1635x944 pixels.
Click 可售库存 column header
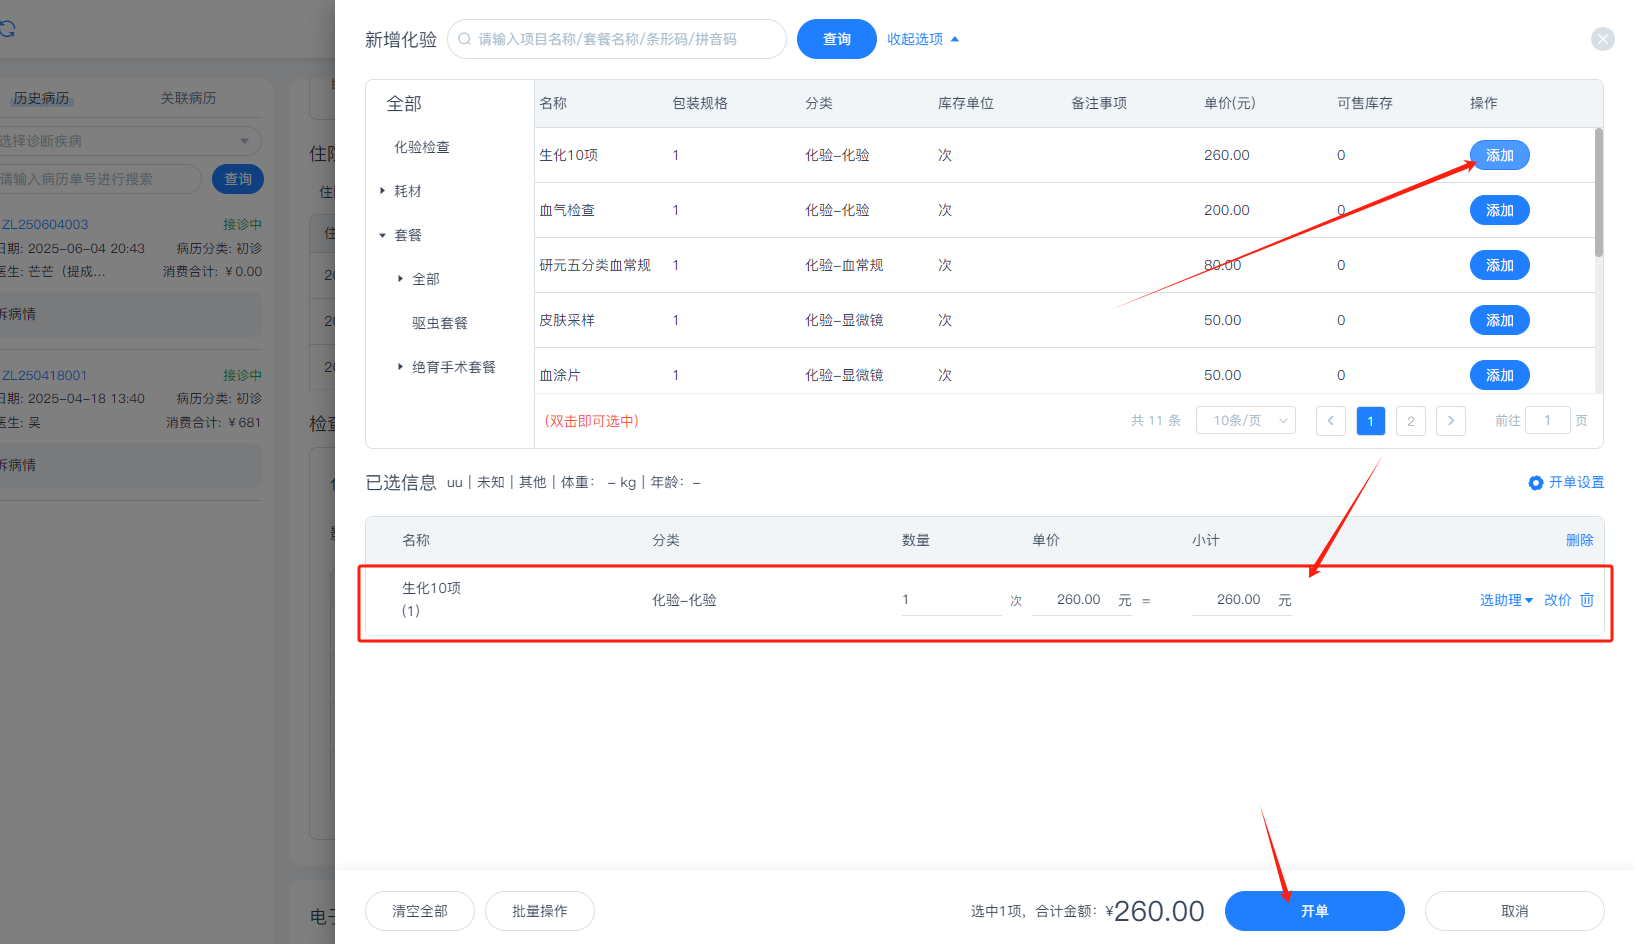click(x=1365, y=103)
